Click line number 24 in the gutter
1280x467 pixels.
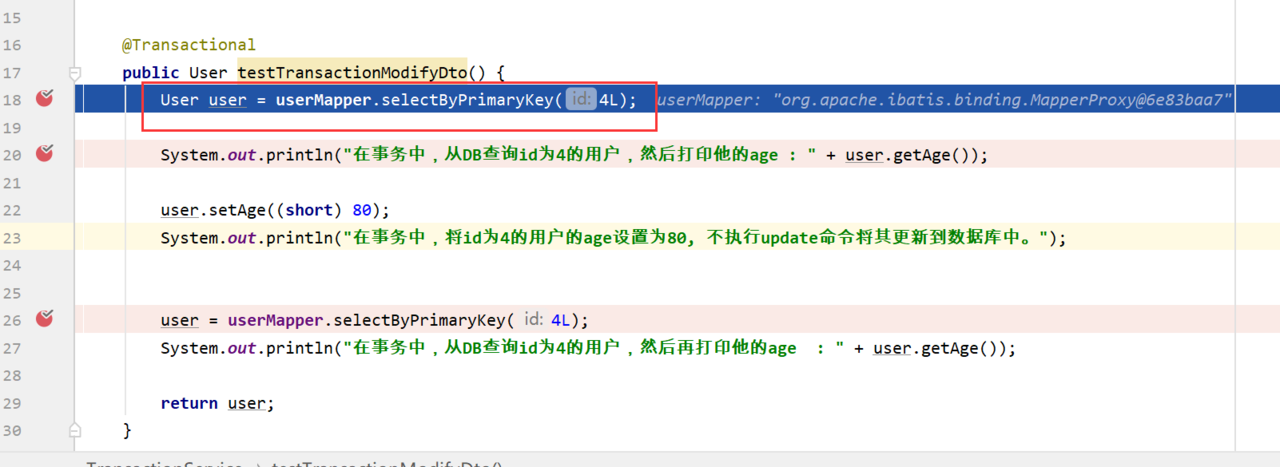tap(12, 265)
